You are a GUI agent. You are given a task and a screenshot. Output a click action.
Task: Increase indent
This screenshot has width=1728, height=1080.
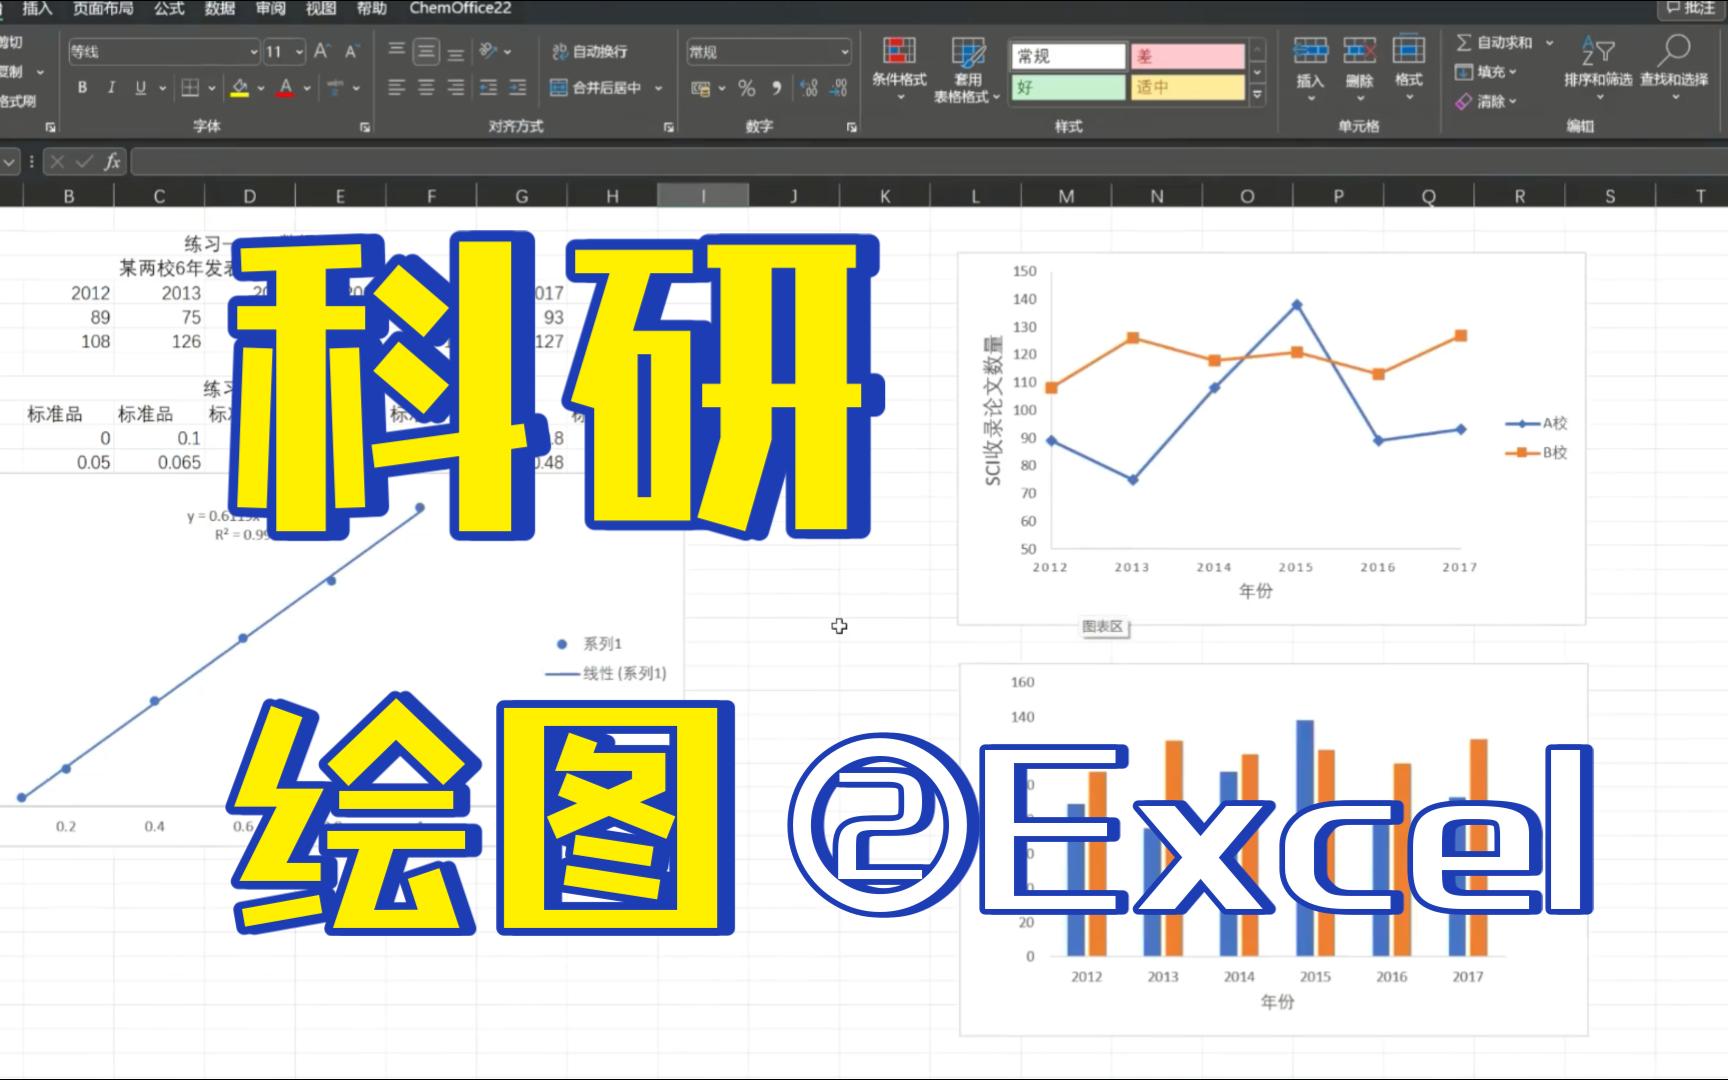click(x=518, y=88)
